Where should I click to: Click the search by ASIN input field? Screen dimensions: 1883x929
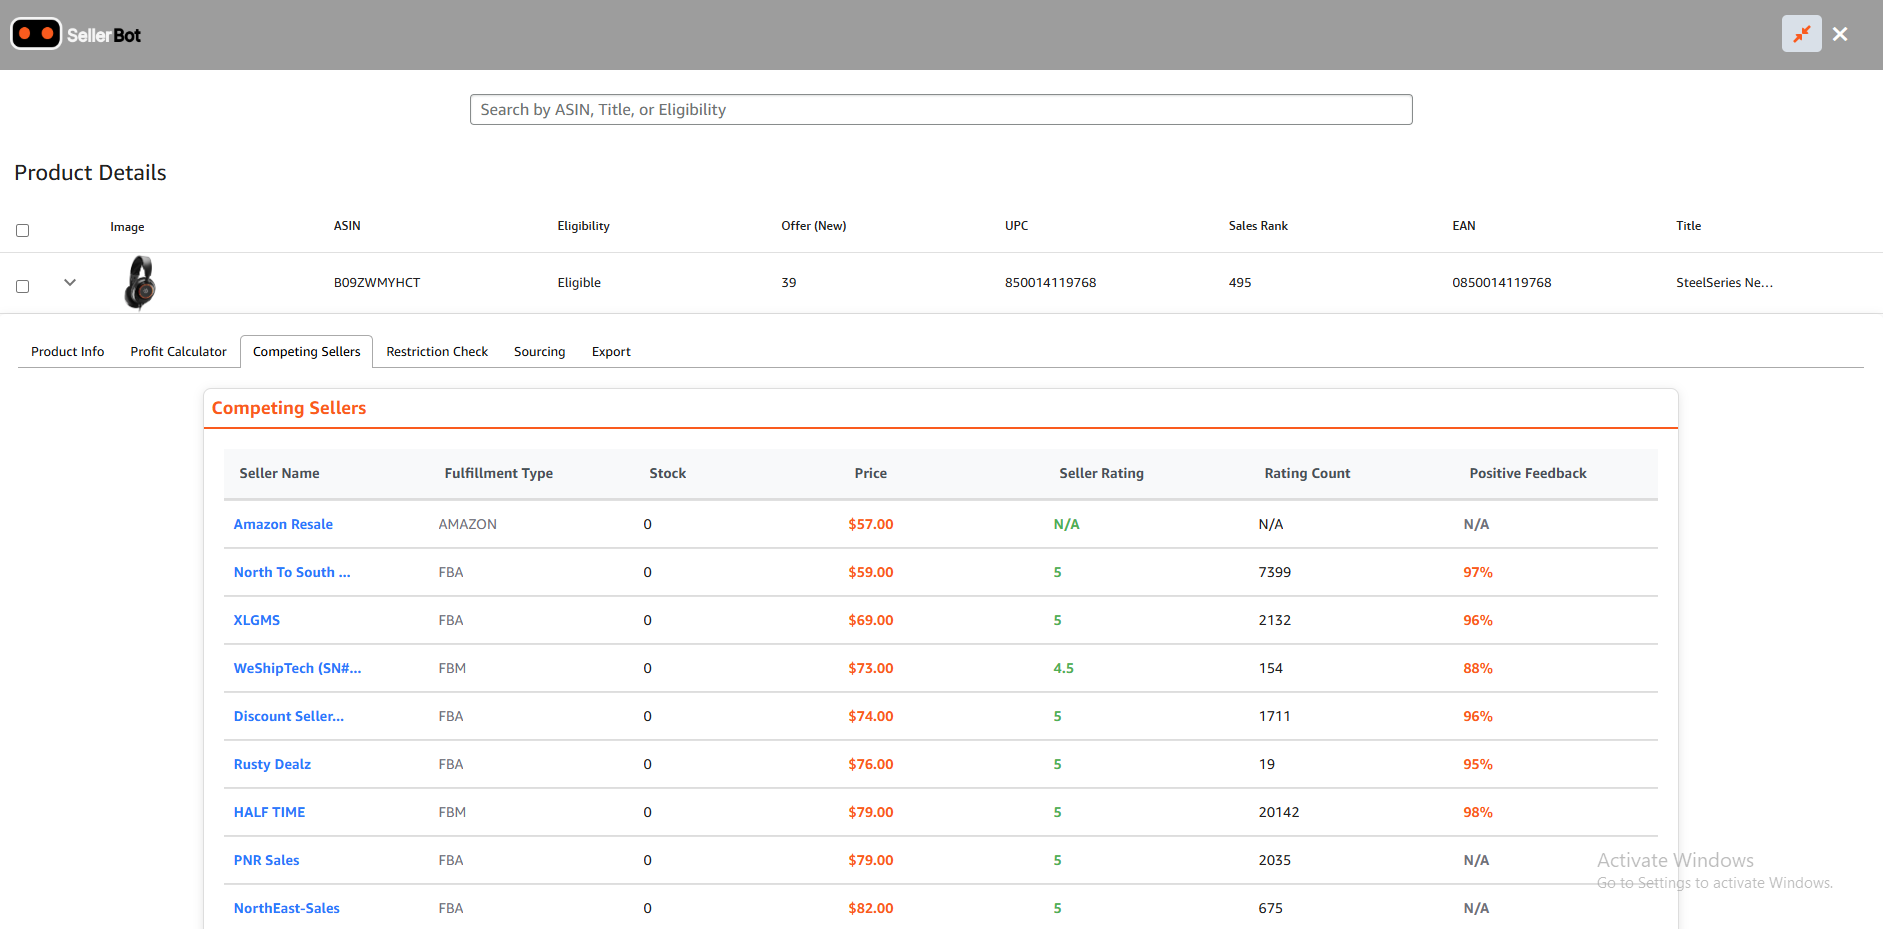point(941,110)
